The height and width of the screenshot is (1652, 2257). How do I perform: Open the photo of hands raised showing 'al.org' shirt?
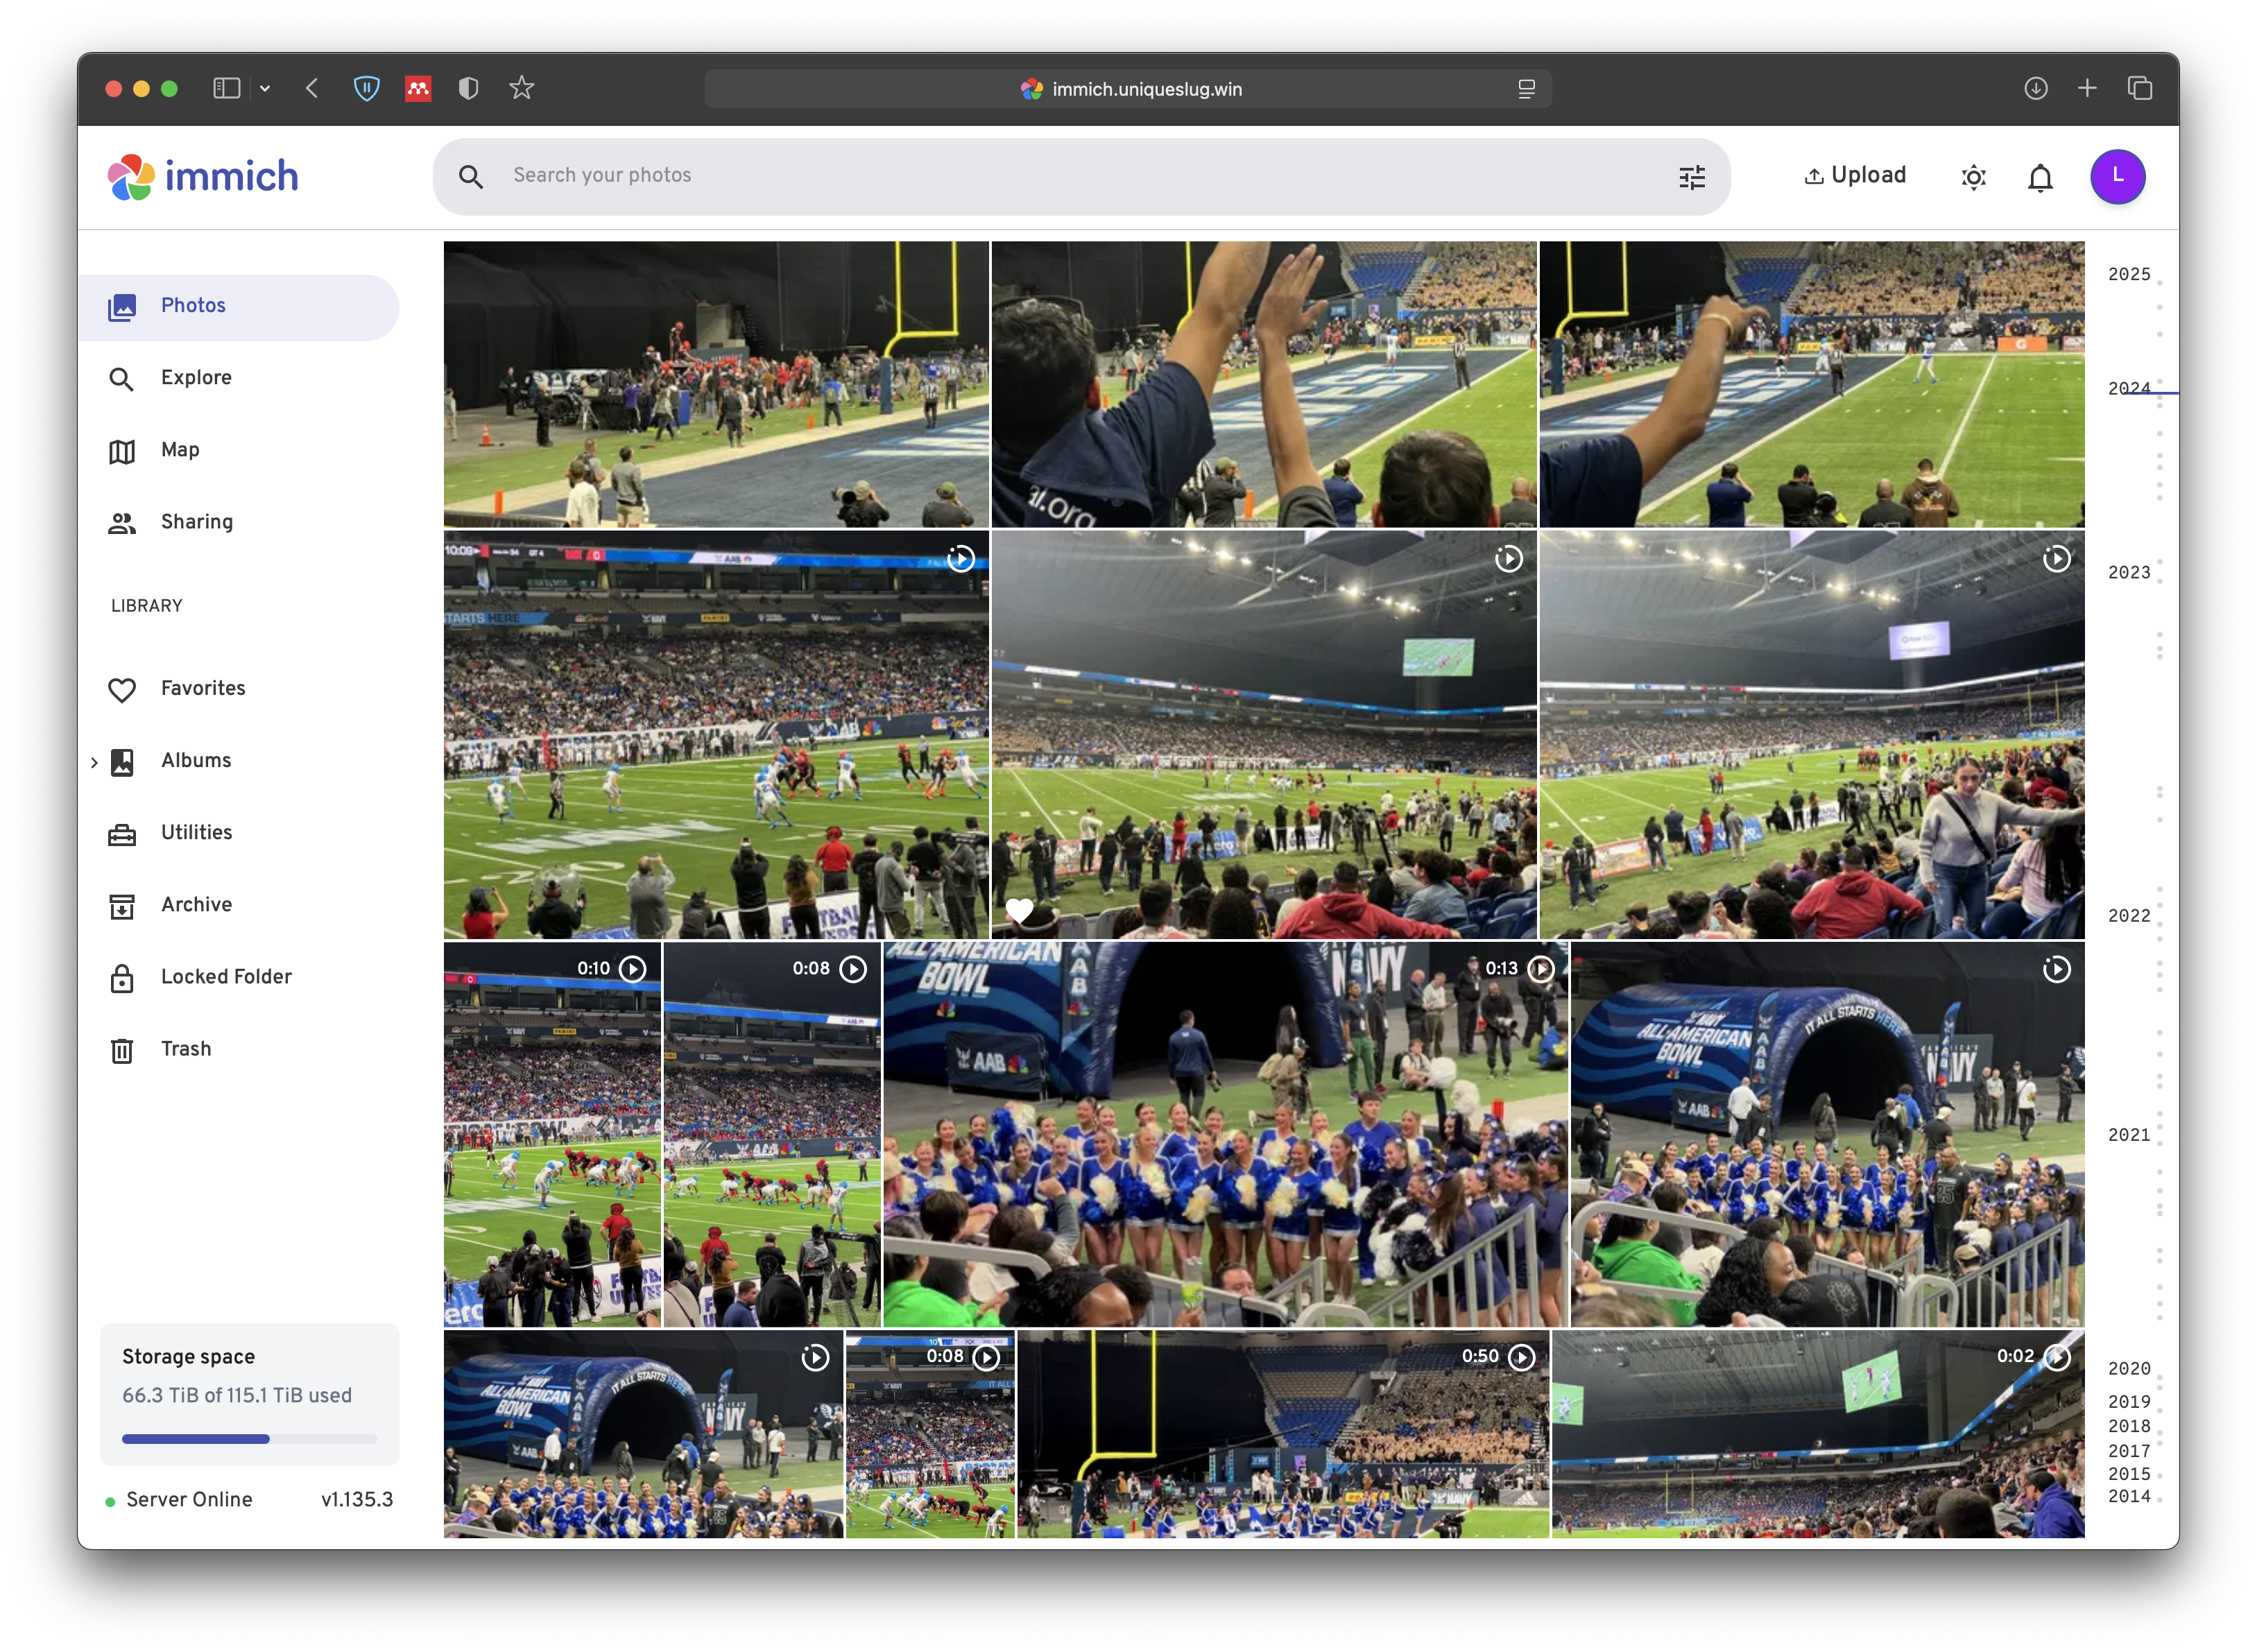1264,384
